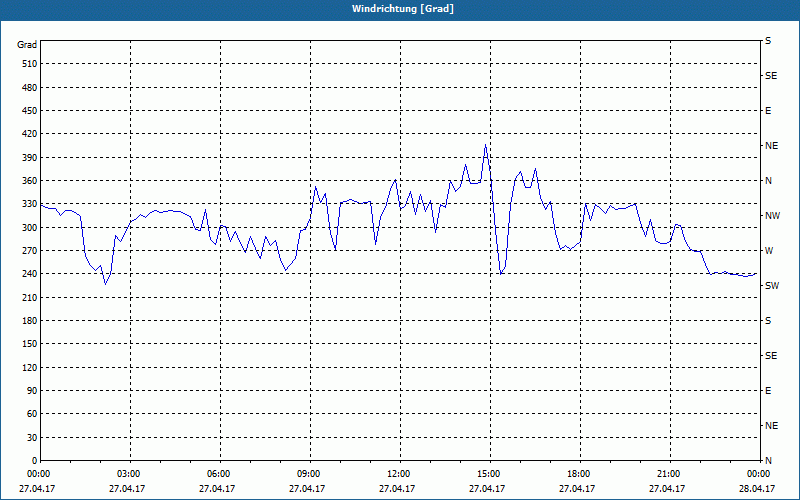Click the 450 y-axis value
The width and height of the screenshot is (800, 500).
[x=30, y=111]
